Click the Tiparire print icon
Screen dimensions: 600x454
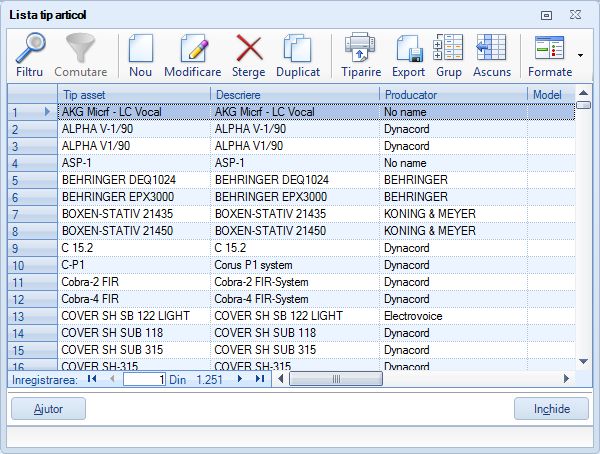(360, 56)
